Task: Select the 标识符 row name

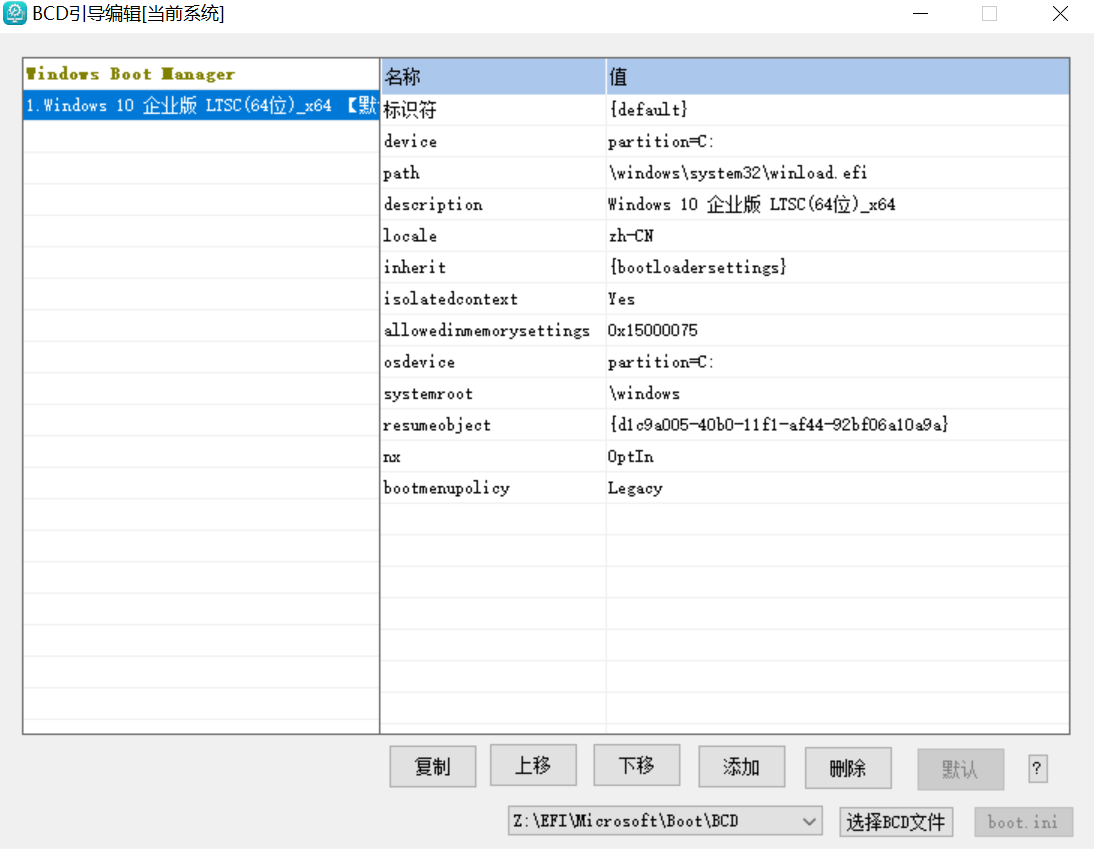Action: point(410,110)
